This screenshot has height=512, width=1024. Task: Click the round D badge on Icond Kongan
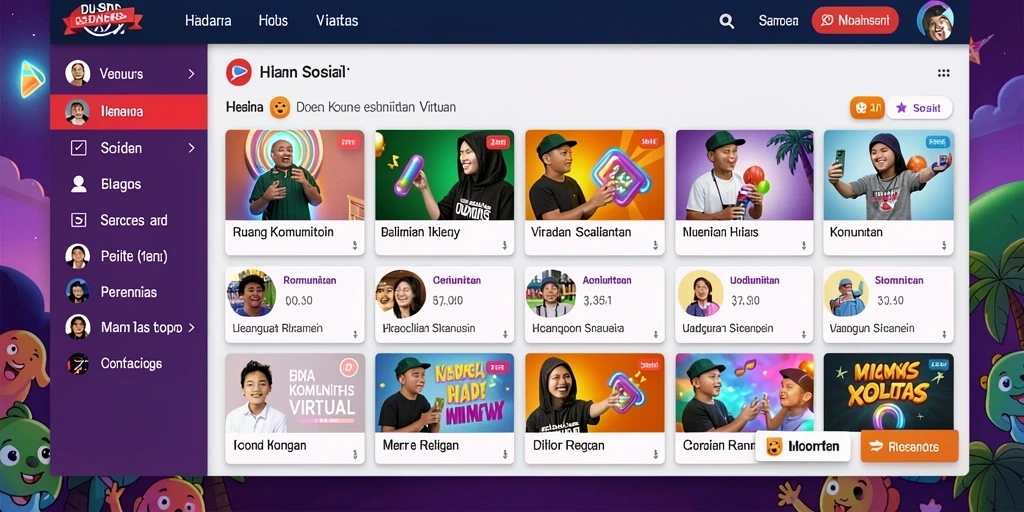pyautogui.click(x=349, y=368)
